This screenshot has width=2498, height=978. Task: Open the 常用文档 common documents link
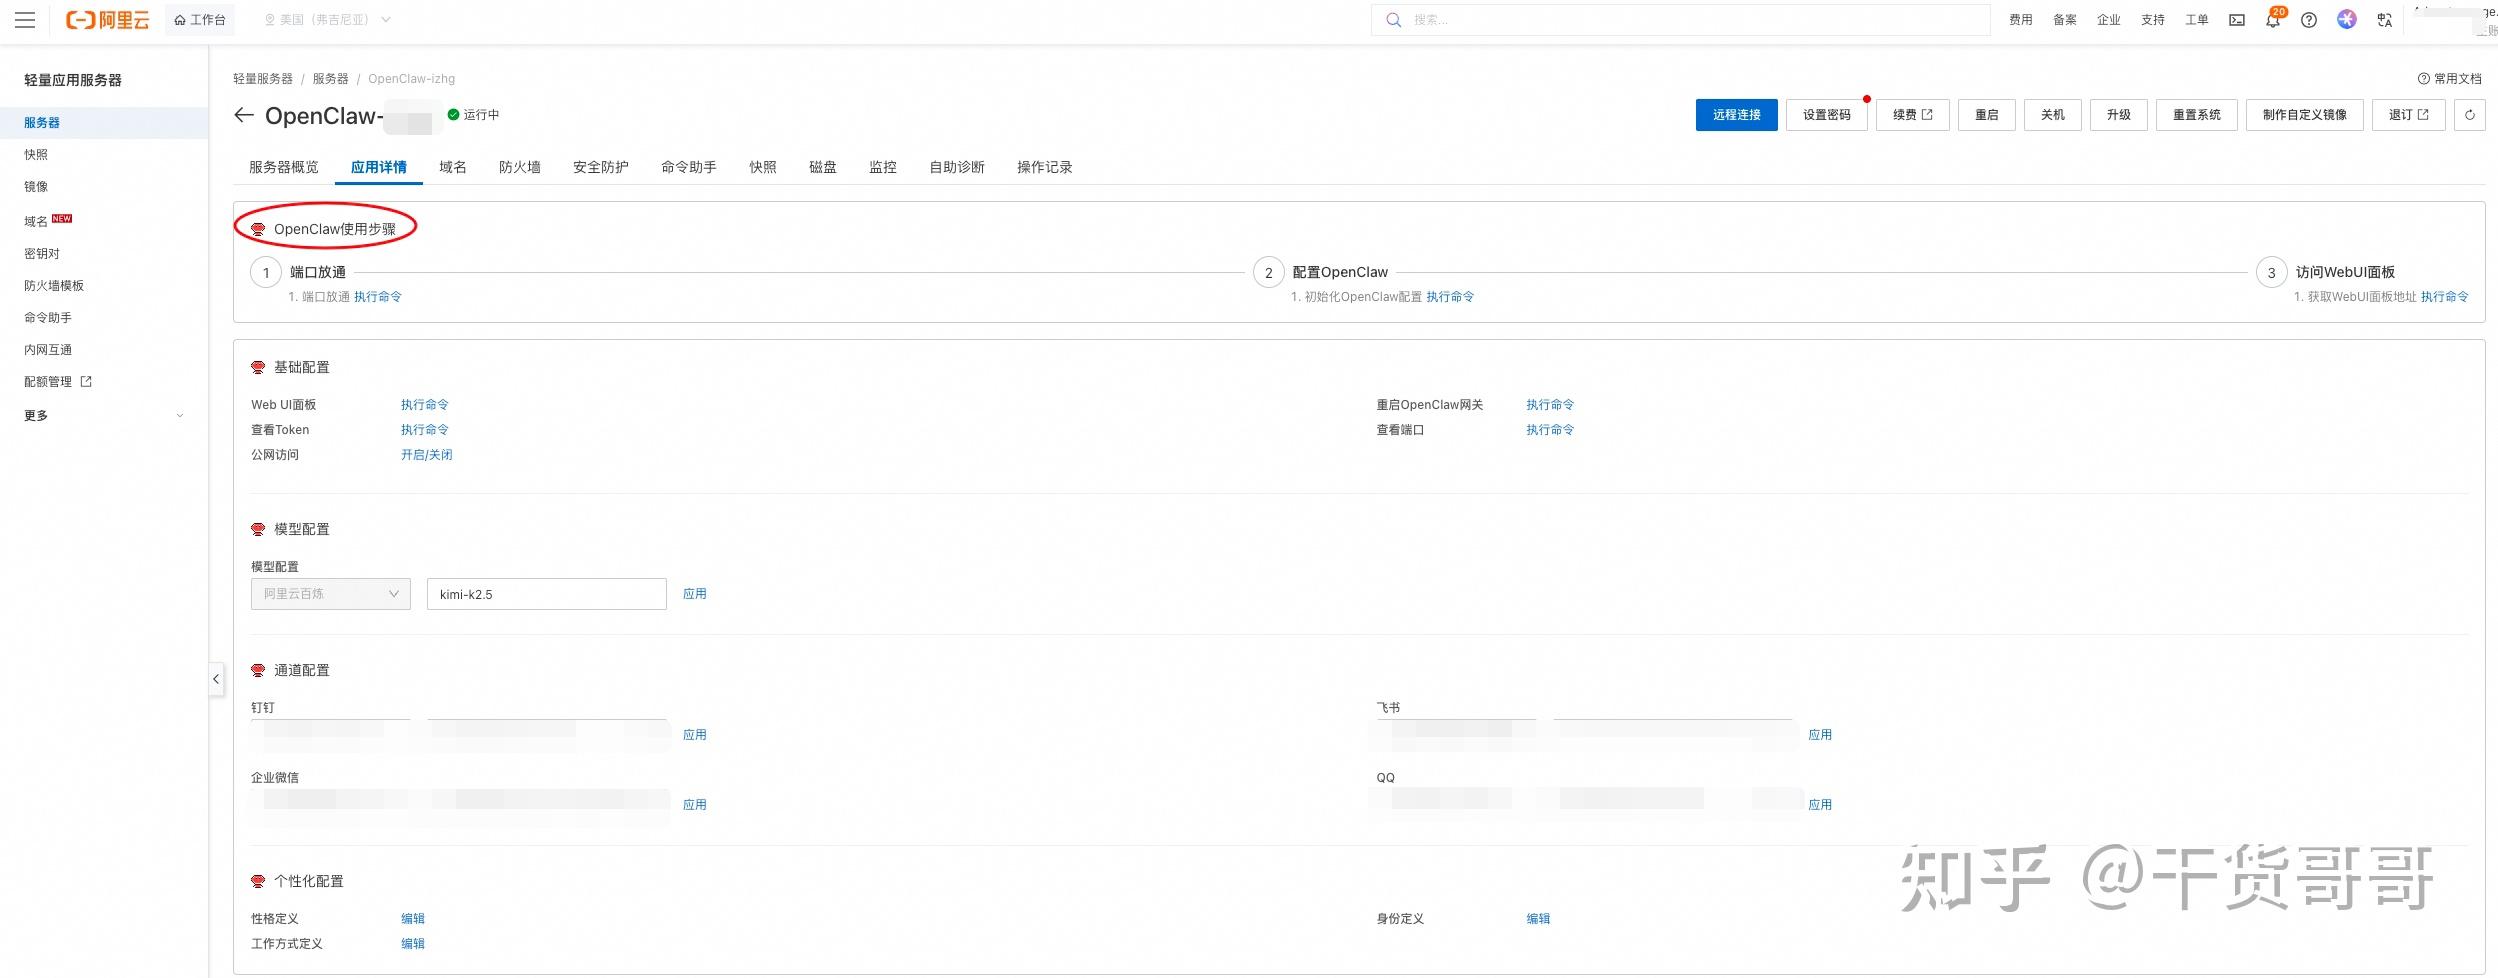click(x=2450, y=79)
